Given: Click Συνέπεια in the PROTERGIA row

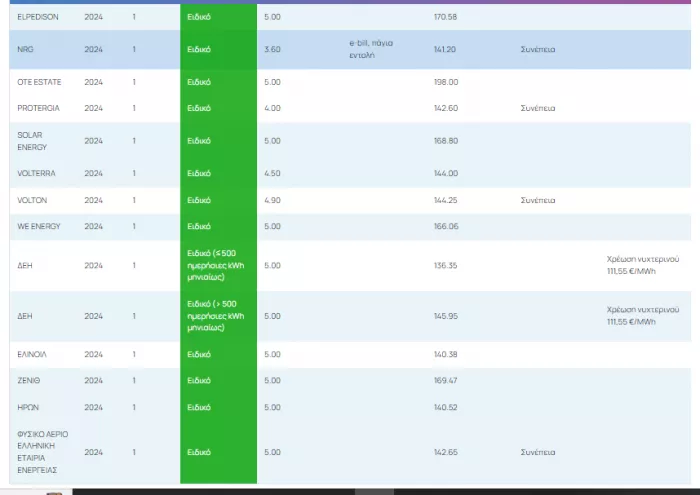Looking at the screenshot, I should pos(538,108).
